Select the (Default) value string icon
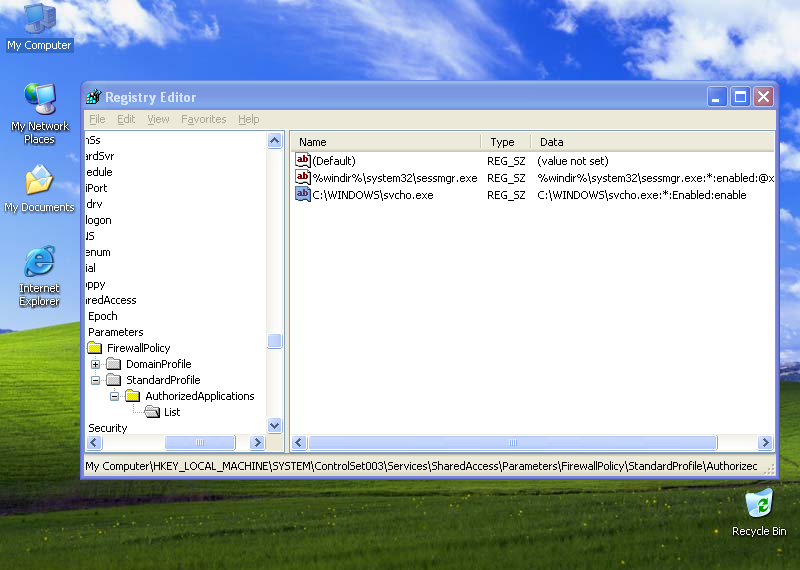This screenshot has height=570, width=800. (x=303, y=160)
